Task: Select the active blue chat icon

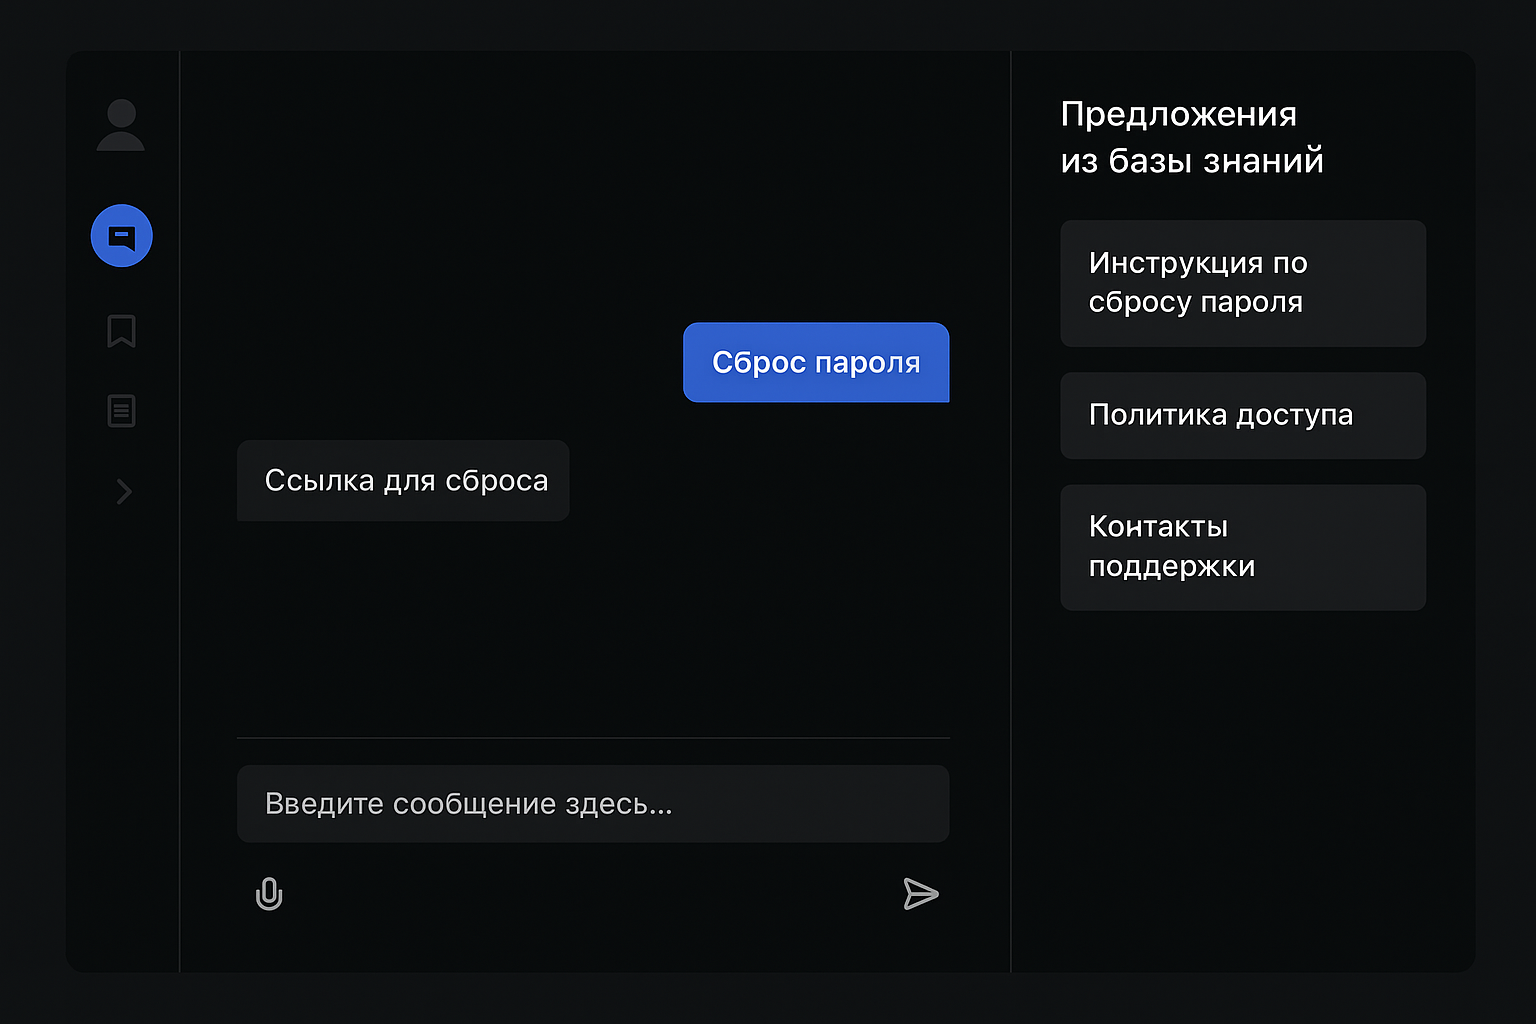Action: 122,236
